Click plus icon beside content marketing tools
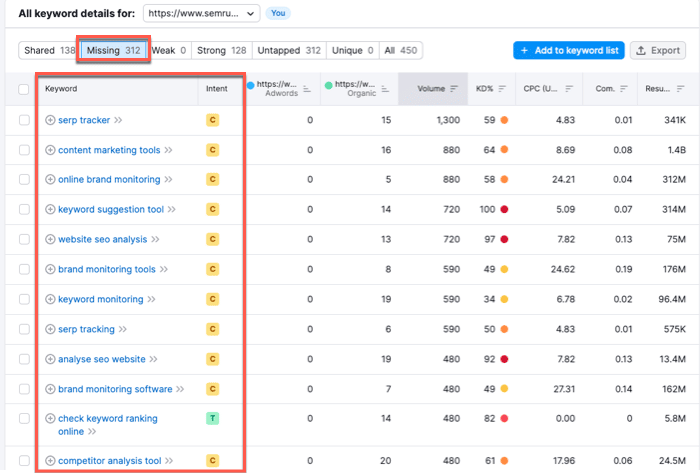This screenshot has width=700, height=473. pos(50,150)
